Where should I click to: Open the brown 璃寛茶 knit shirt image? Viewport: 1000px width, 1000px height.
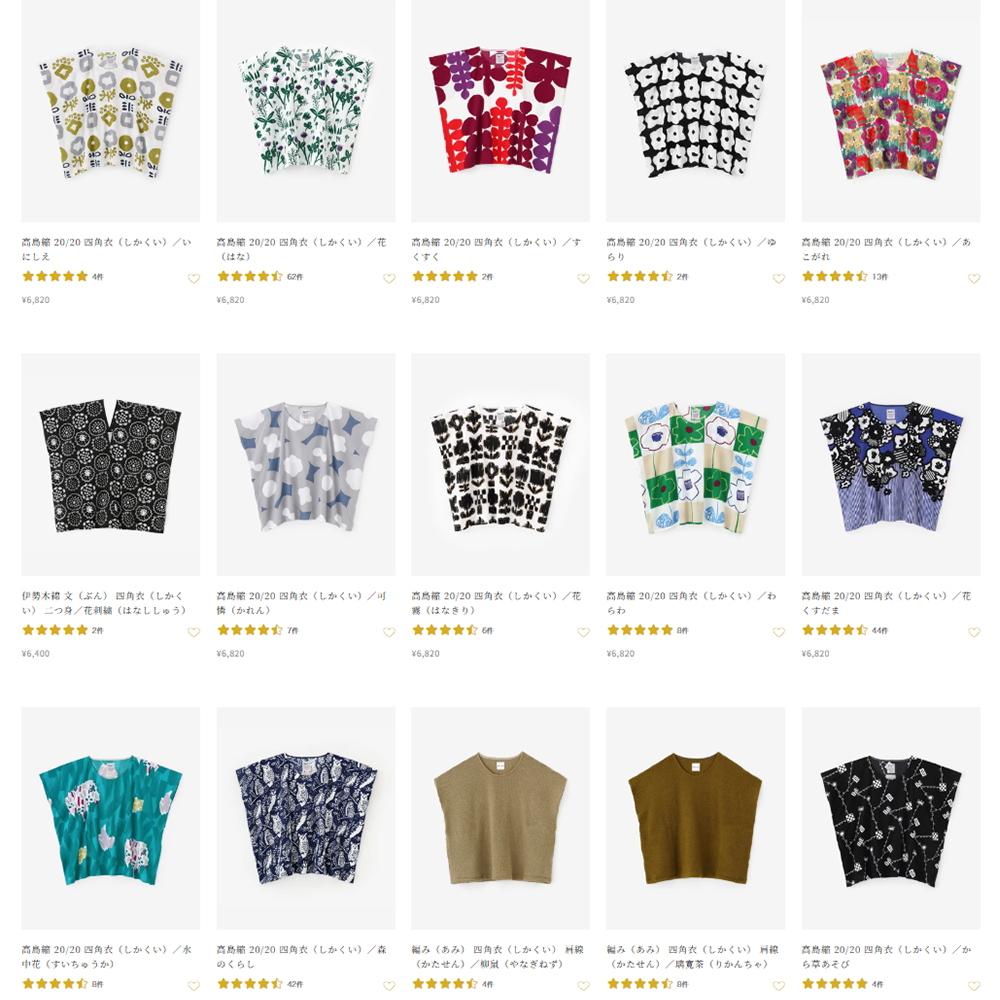click(695, 818)
